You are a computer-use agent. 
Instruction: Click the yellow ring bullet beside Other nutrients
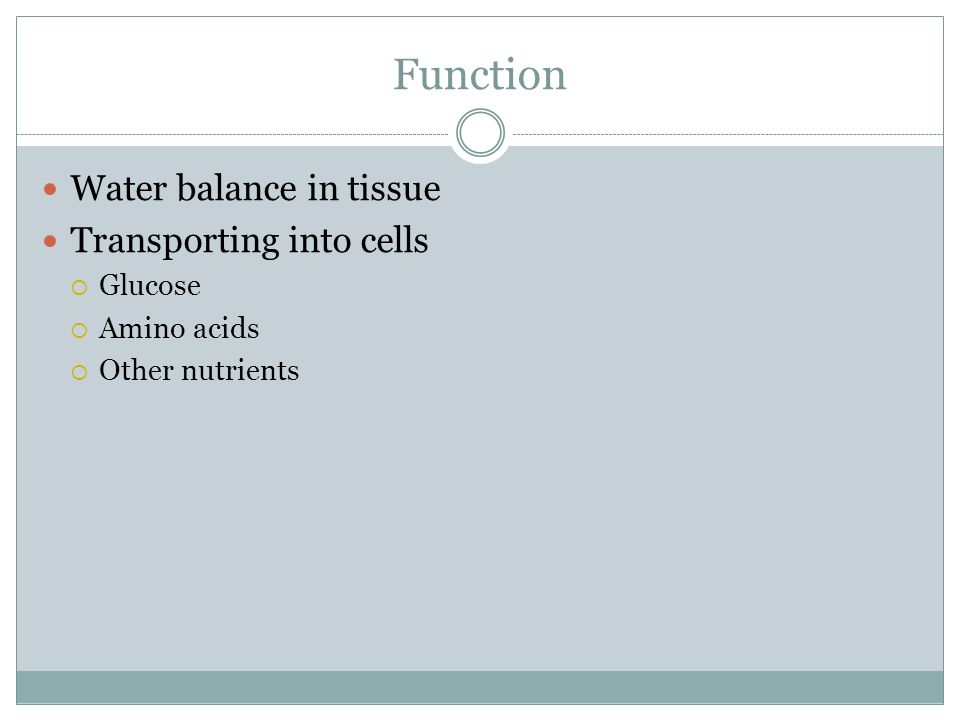click(80, 372)
